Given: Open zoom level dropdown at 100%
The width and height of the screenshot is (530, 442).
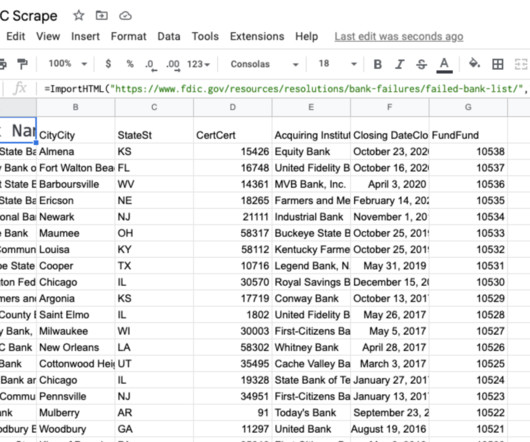Looking at the screenshot, I should (68, 64).
